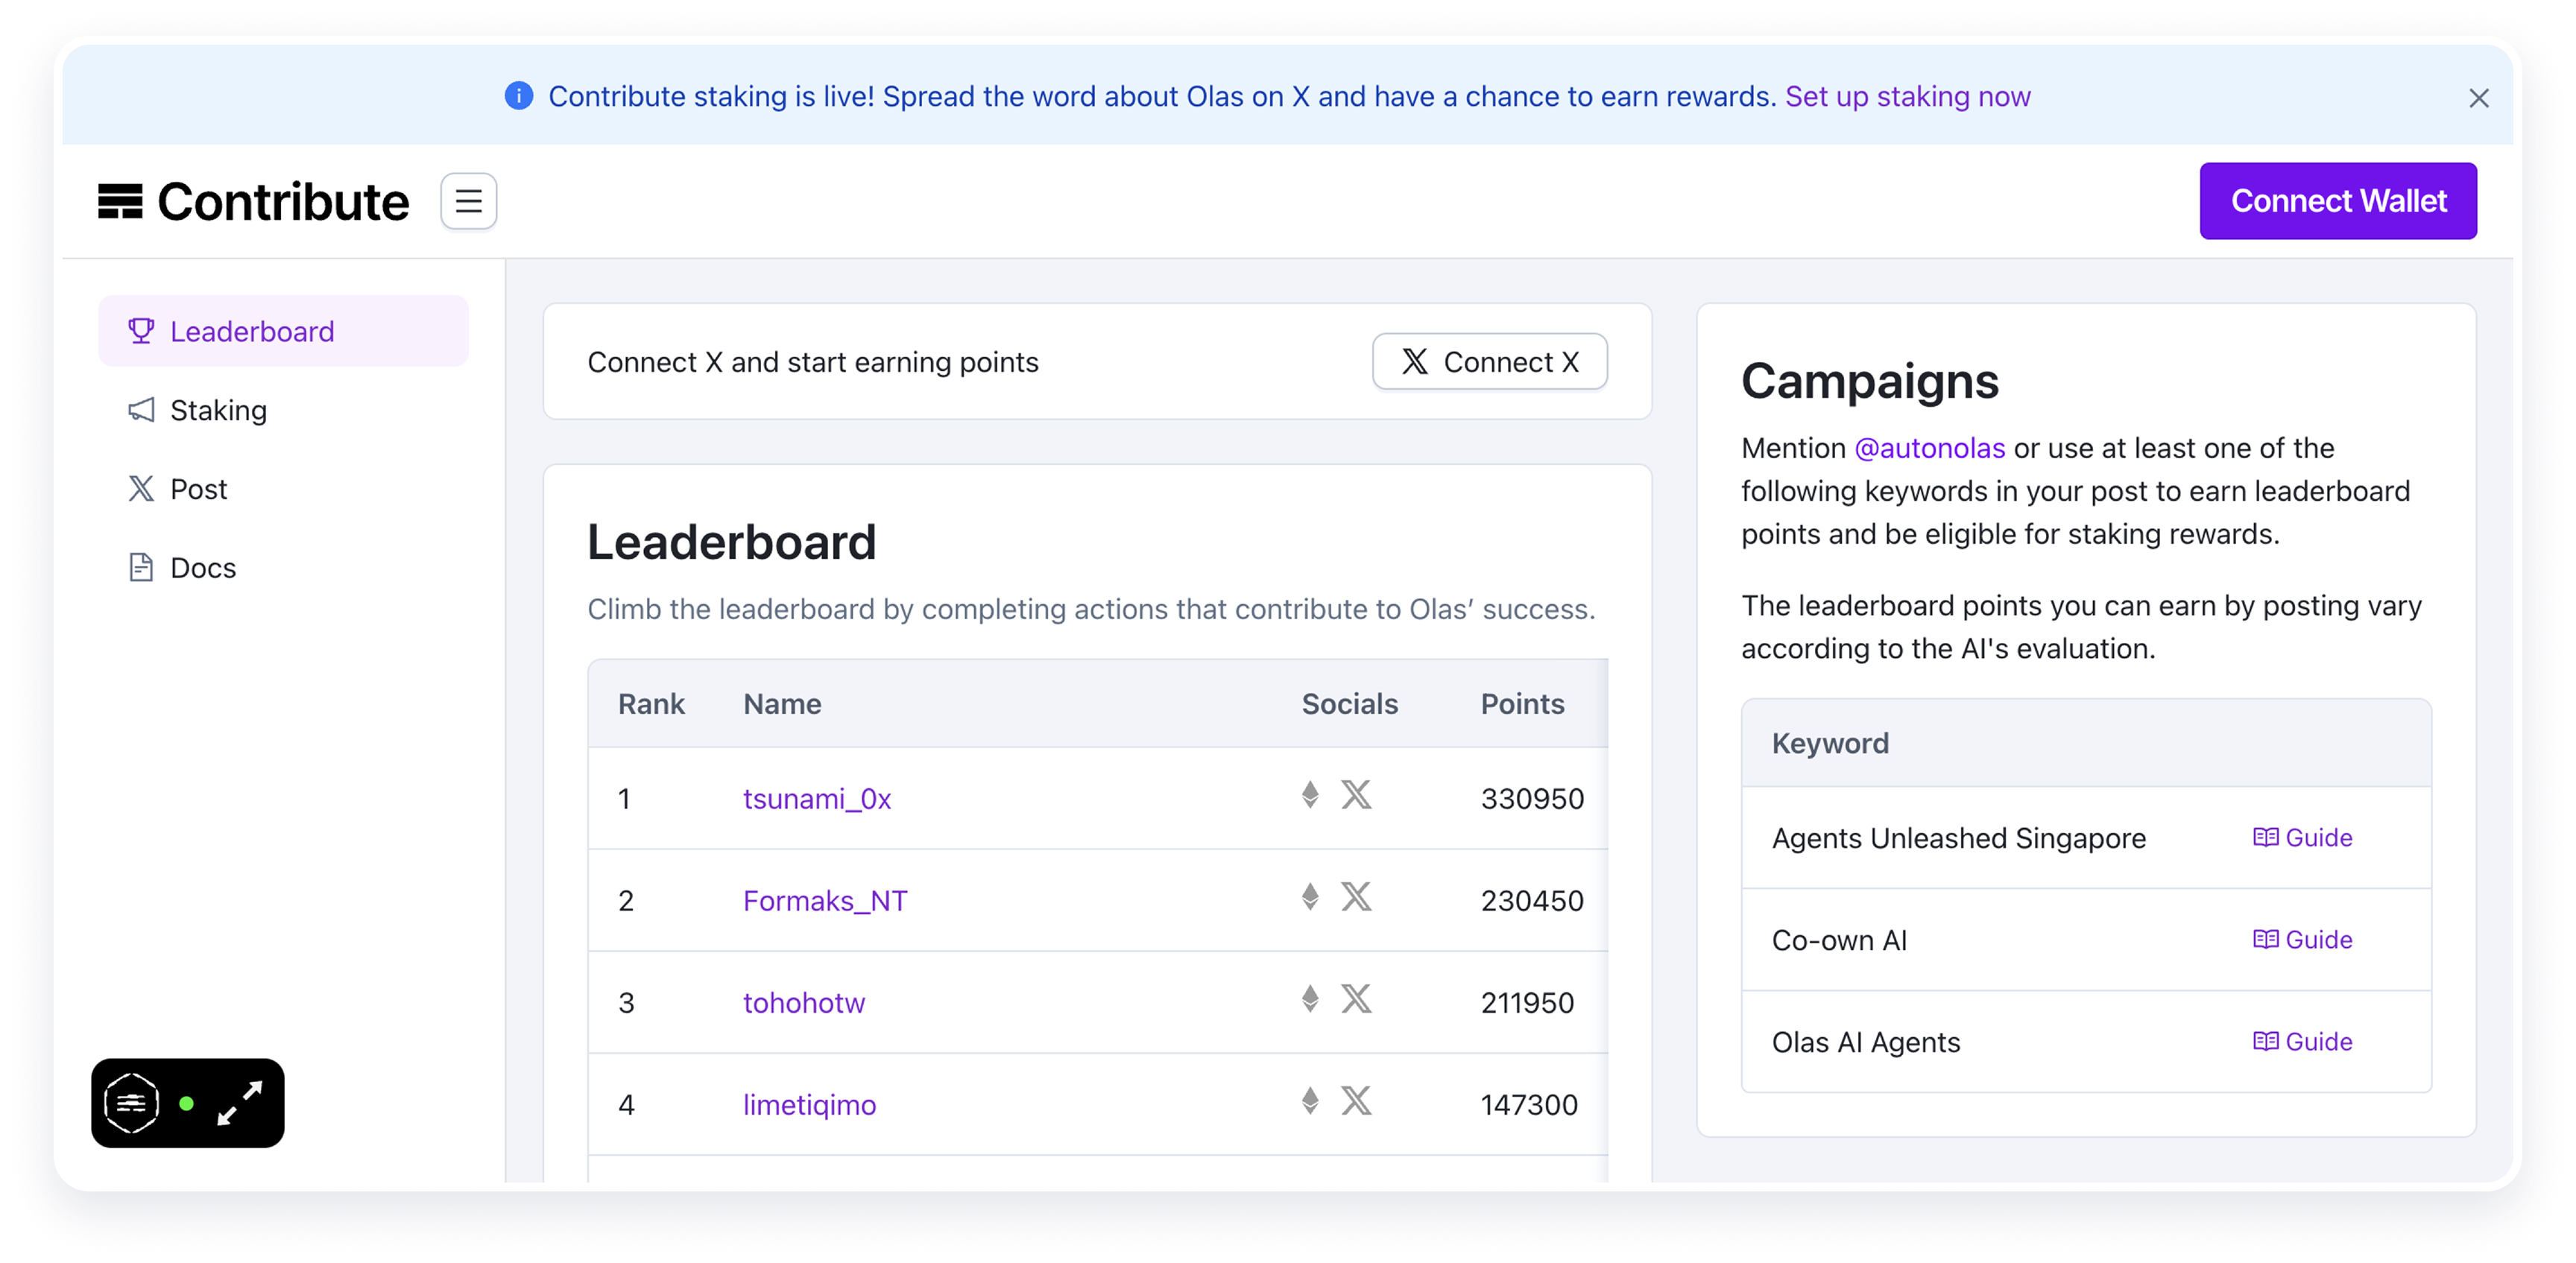This screenshot has width=2576, height=1263.
Task: Click the Contribute logo icon
Action: click(120, 201)
